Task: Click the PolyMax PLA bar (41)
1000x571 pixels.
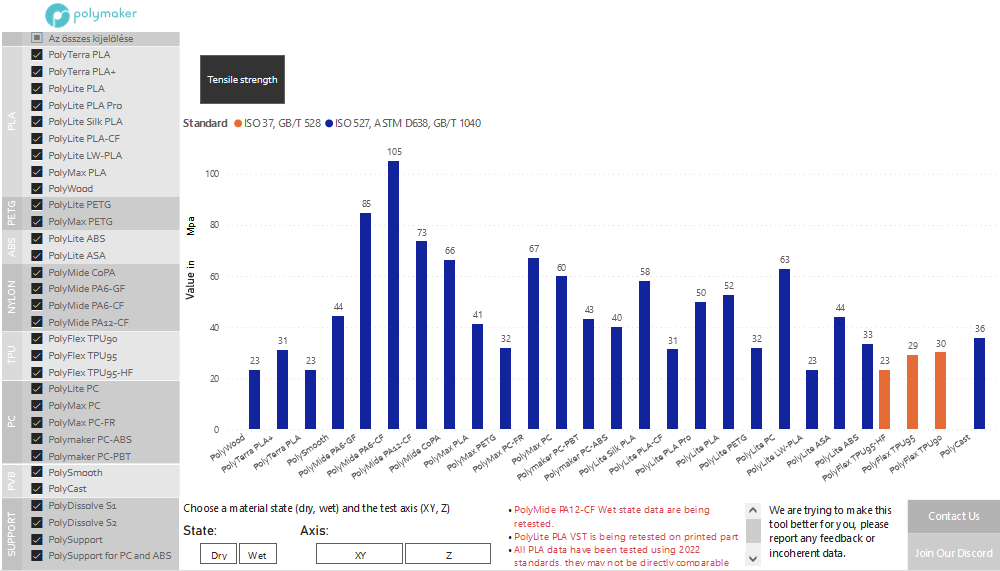Action: point(478,376)
